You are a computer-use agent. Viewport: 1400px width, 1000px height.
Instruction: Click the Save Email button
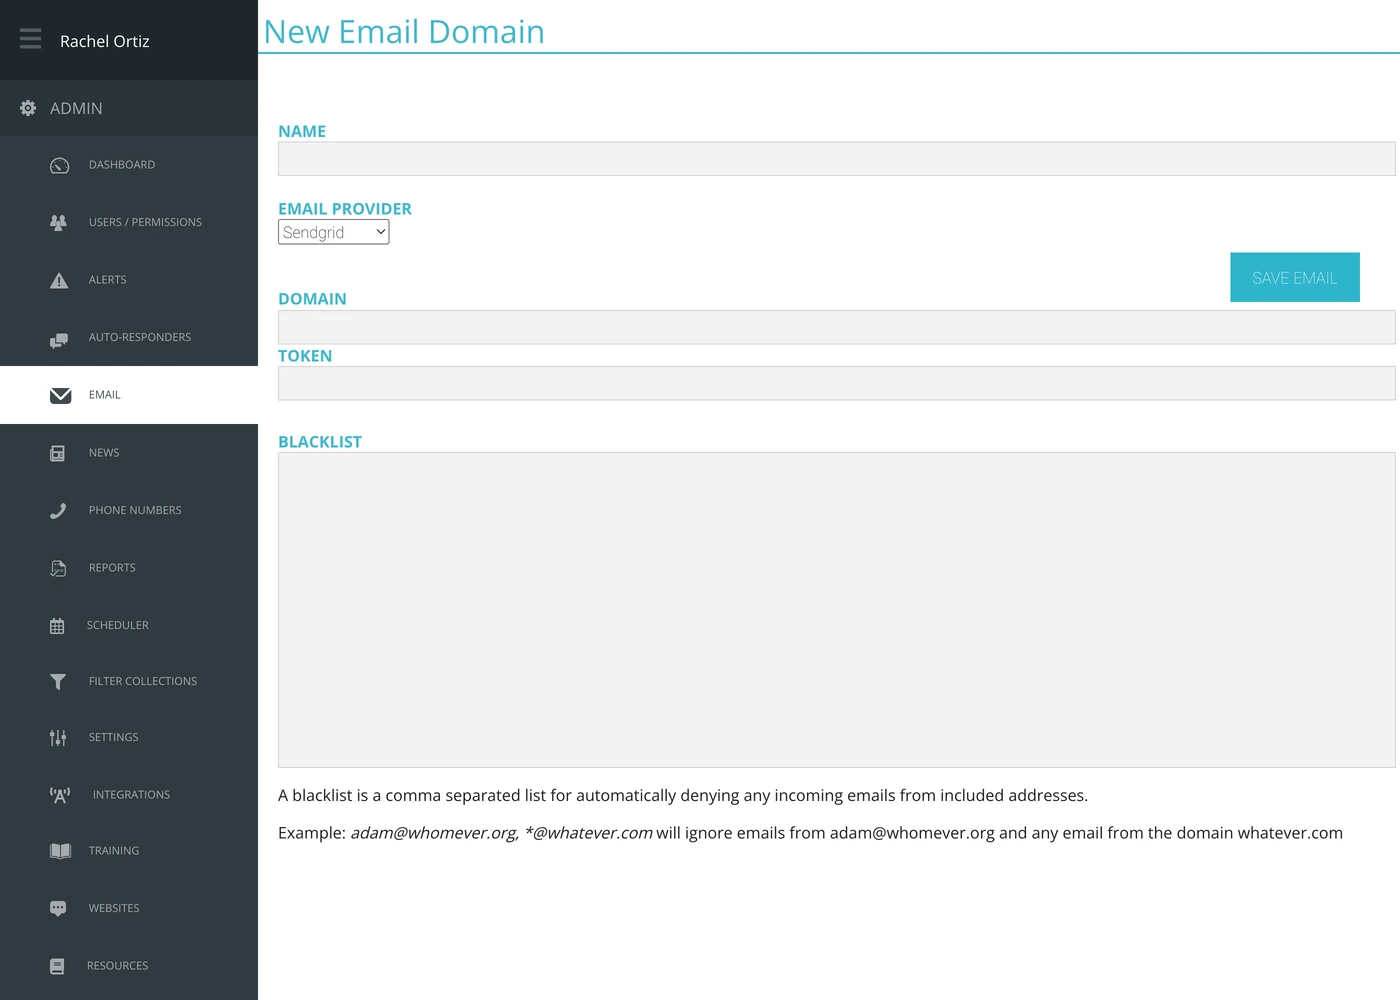pyautogui.click(x=1295, y=277)
